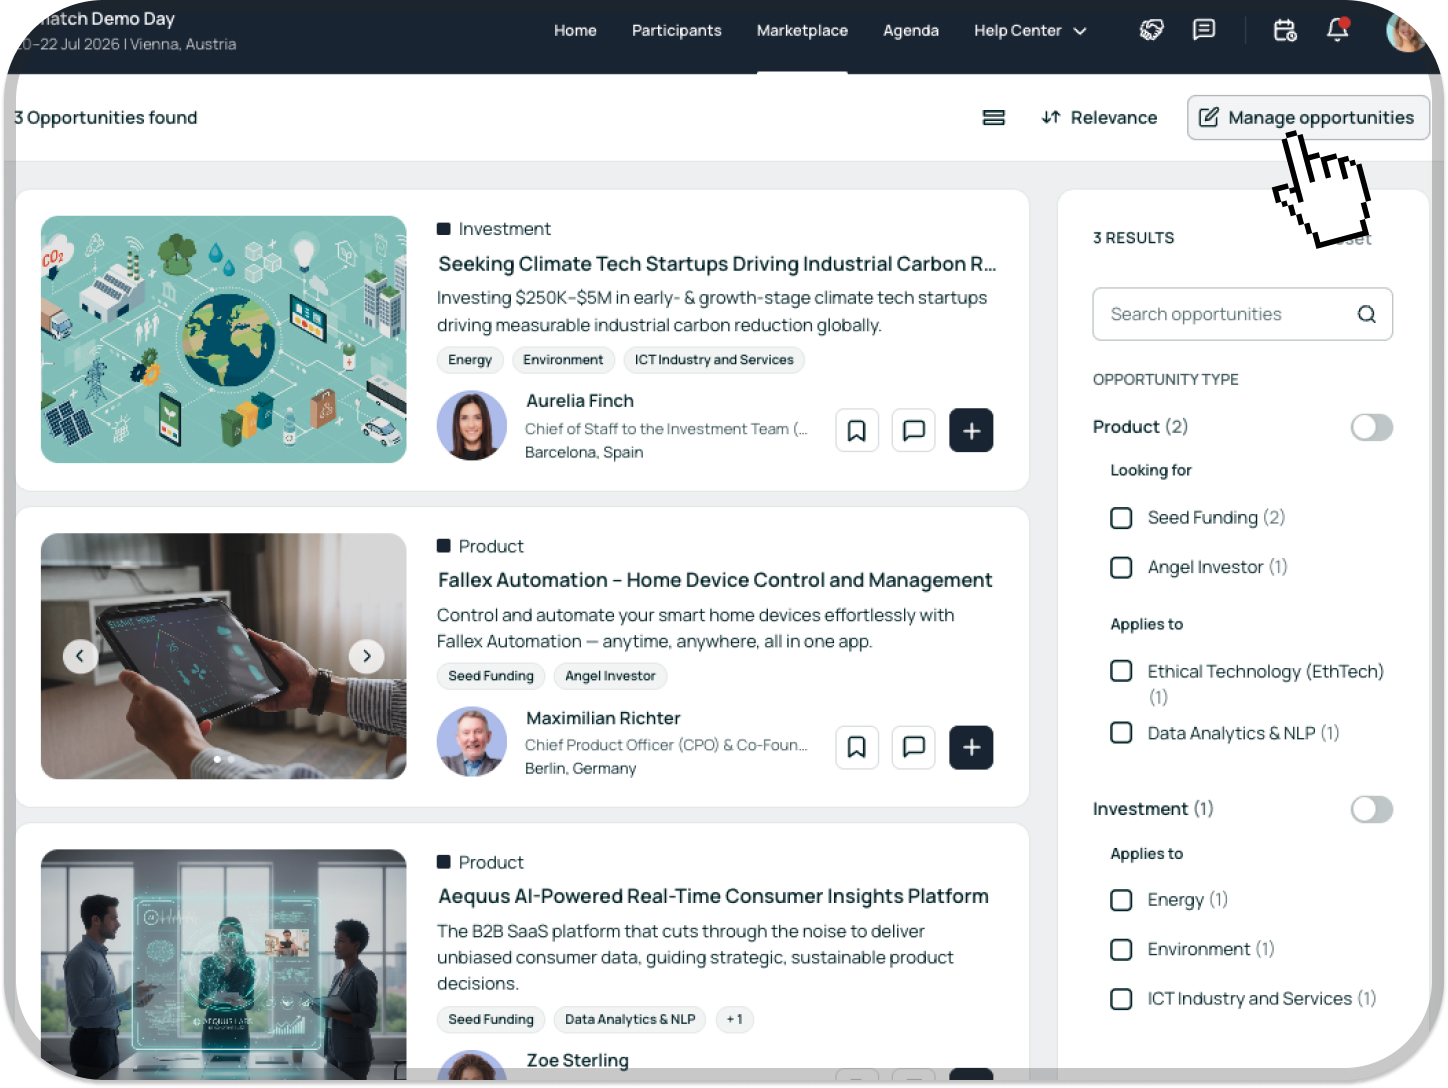
Task: Open the notifications bell icon
Action: (x=1338, y=30)
